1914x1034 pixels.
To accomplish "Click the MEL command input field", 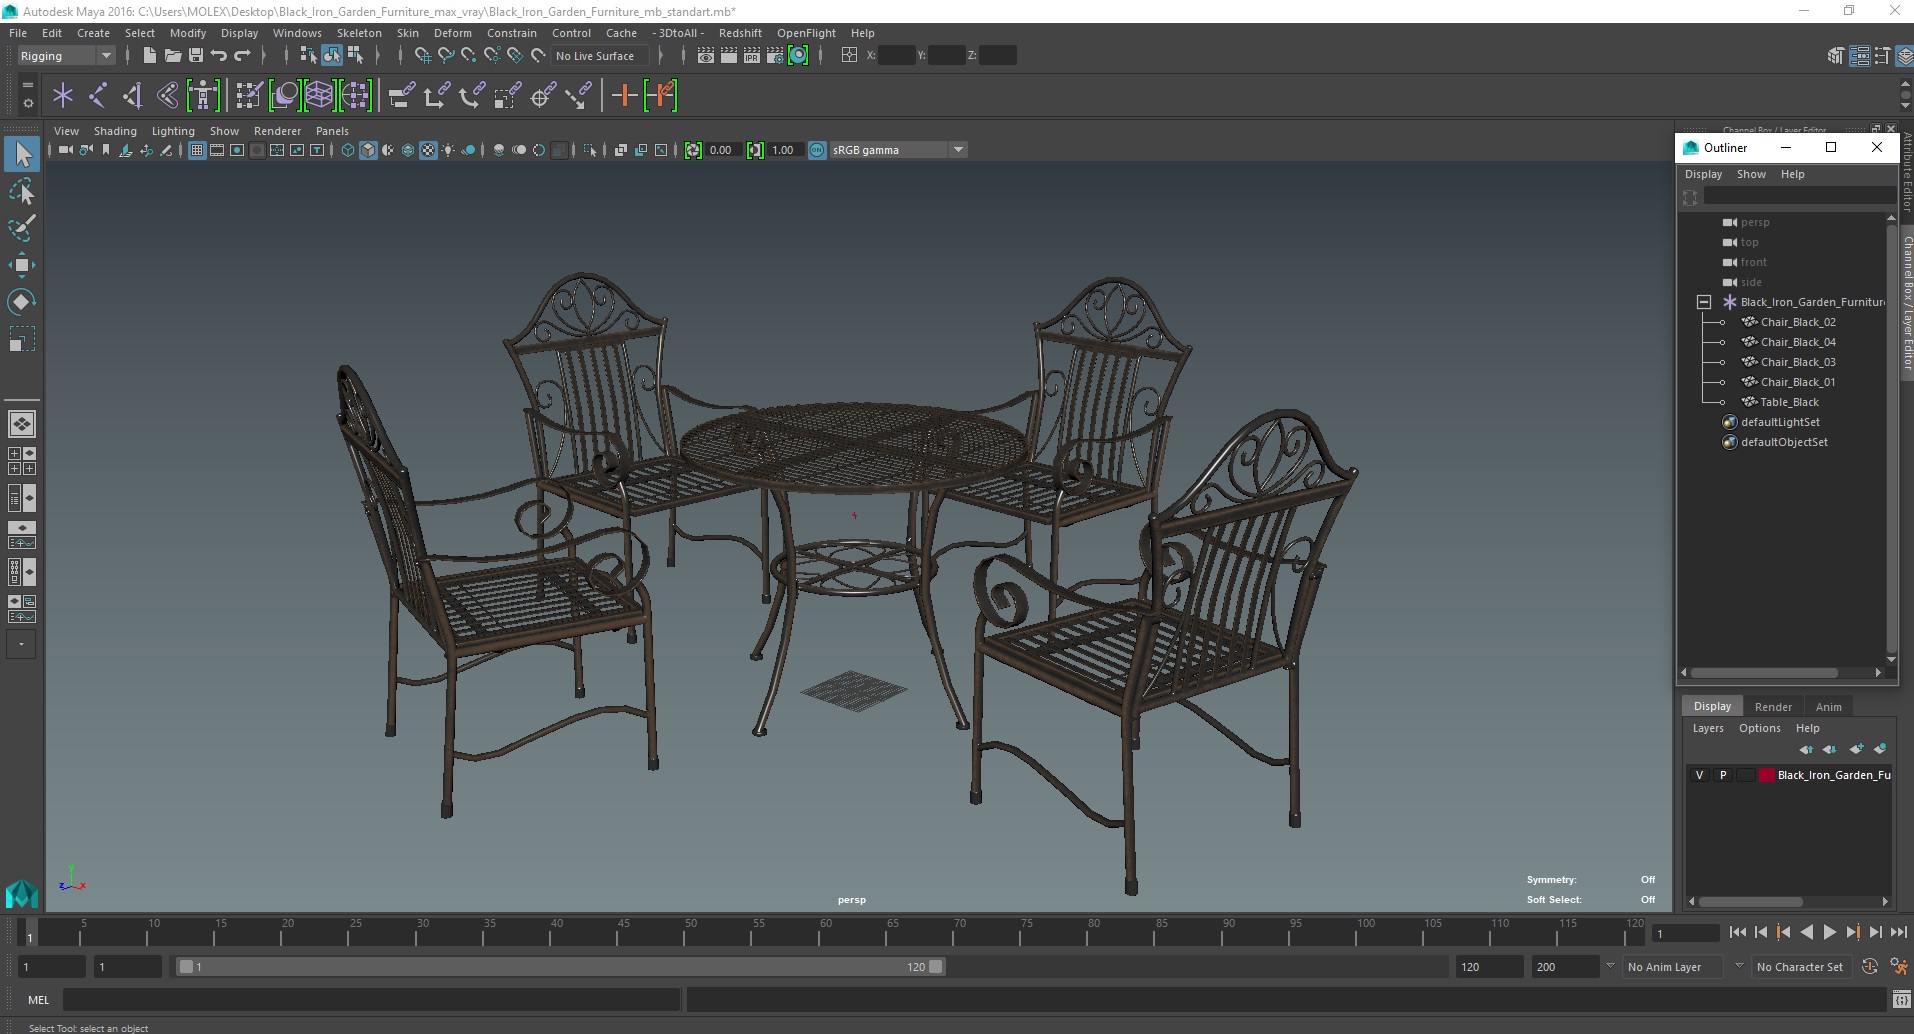I will coord(371,1000).
